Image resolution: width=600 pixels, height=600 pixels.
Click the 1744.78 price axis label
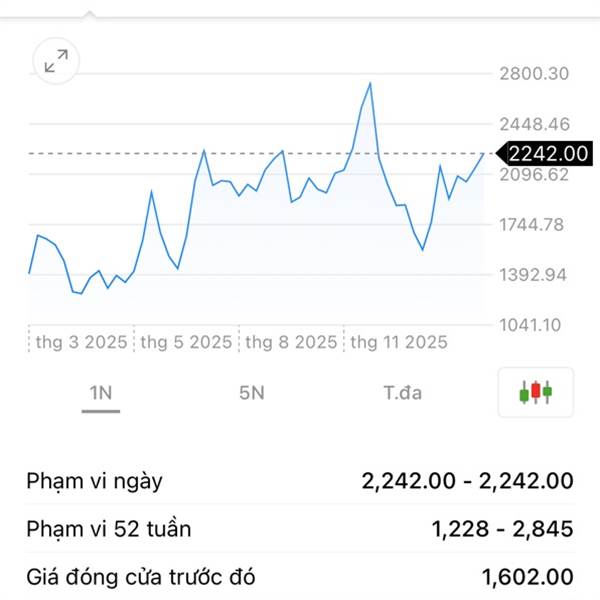[533, 224]
